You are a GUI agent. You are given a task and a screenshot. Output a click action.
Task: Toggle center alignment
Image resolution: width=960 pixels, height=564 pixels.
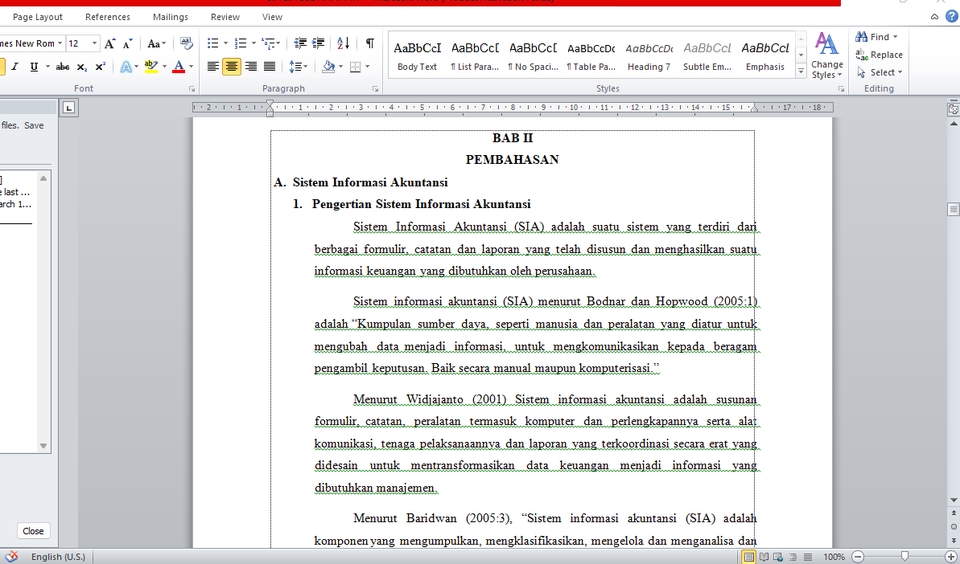(x=231, y=67)
